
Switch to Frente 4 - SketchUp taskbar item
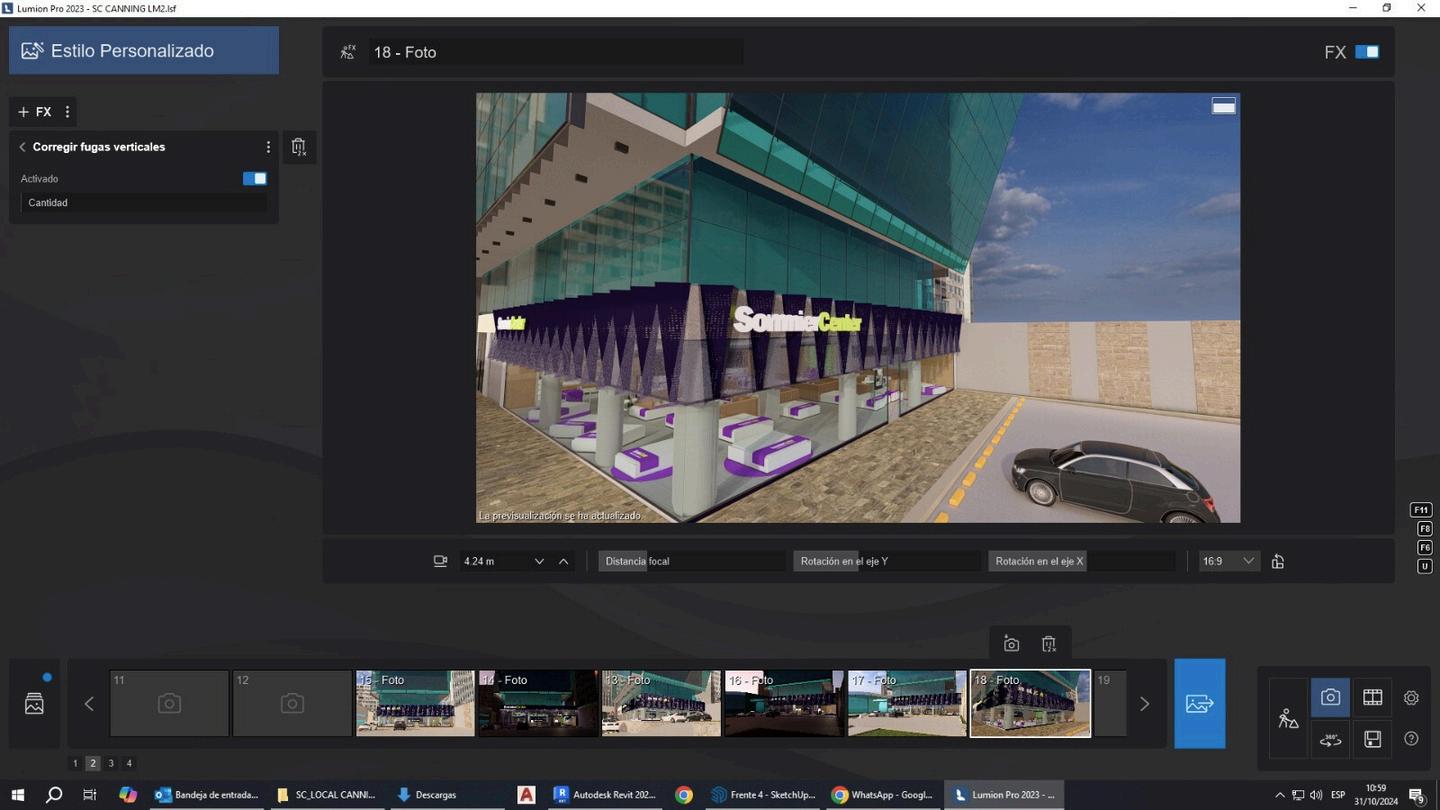pyautogui.click(x=763, y=795)
